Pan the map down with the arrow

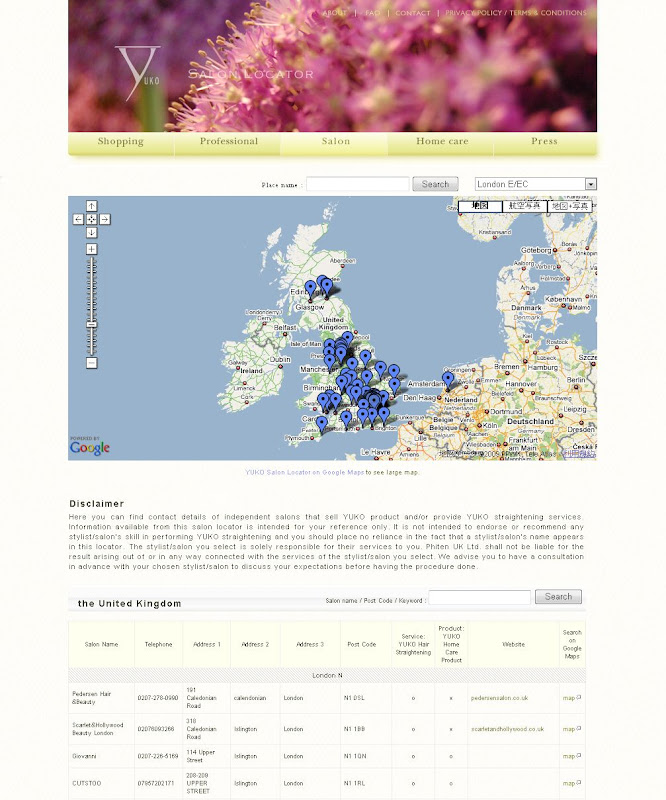click(91, 233)
